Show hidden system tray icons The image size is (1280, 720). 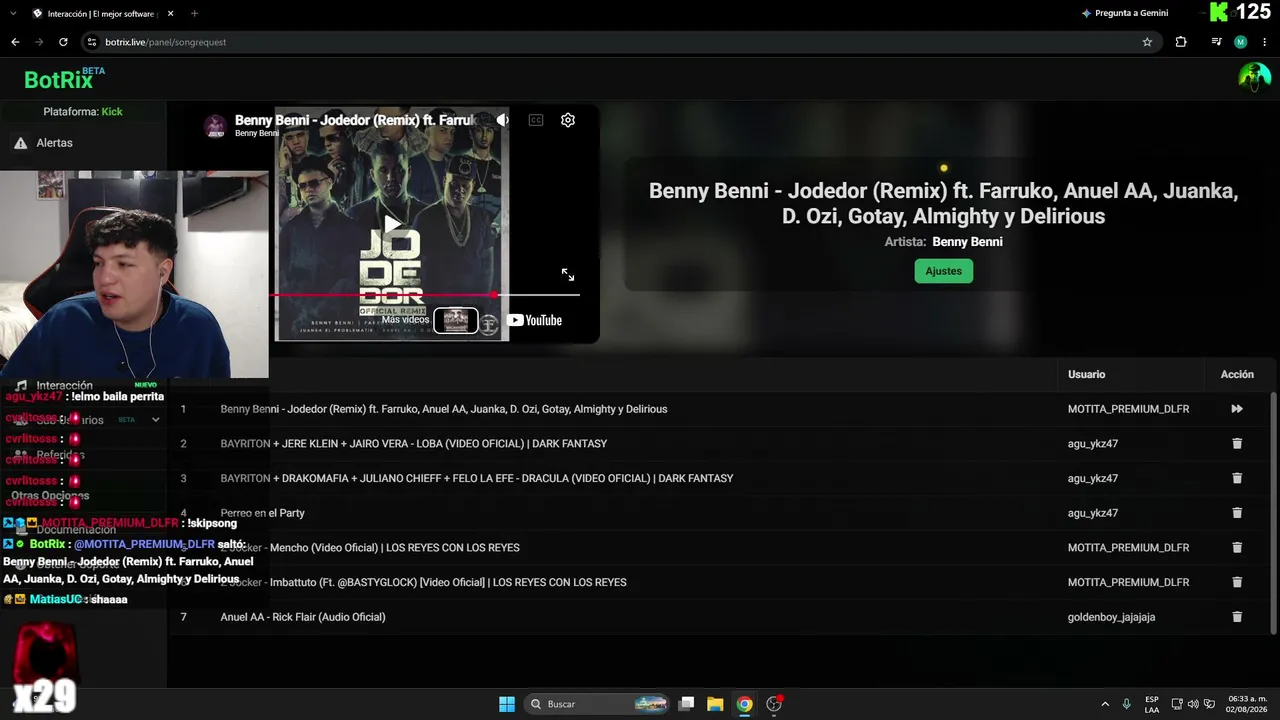(1105, 704)
